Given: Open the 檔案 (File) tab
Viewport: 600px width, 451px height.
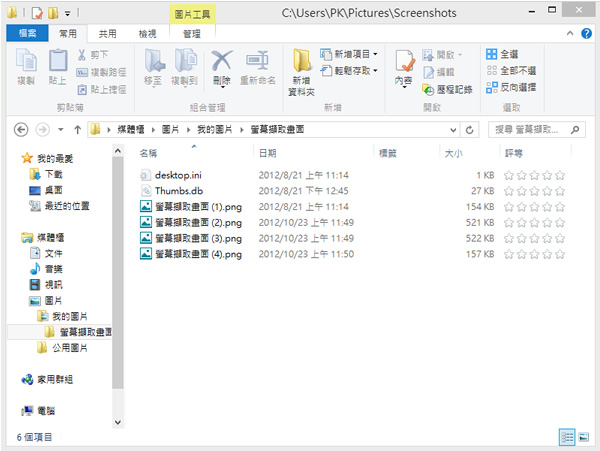Looking at the screenshot, I should pyautogui.click(x=27, y=33).
